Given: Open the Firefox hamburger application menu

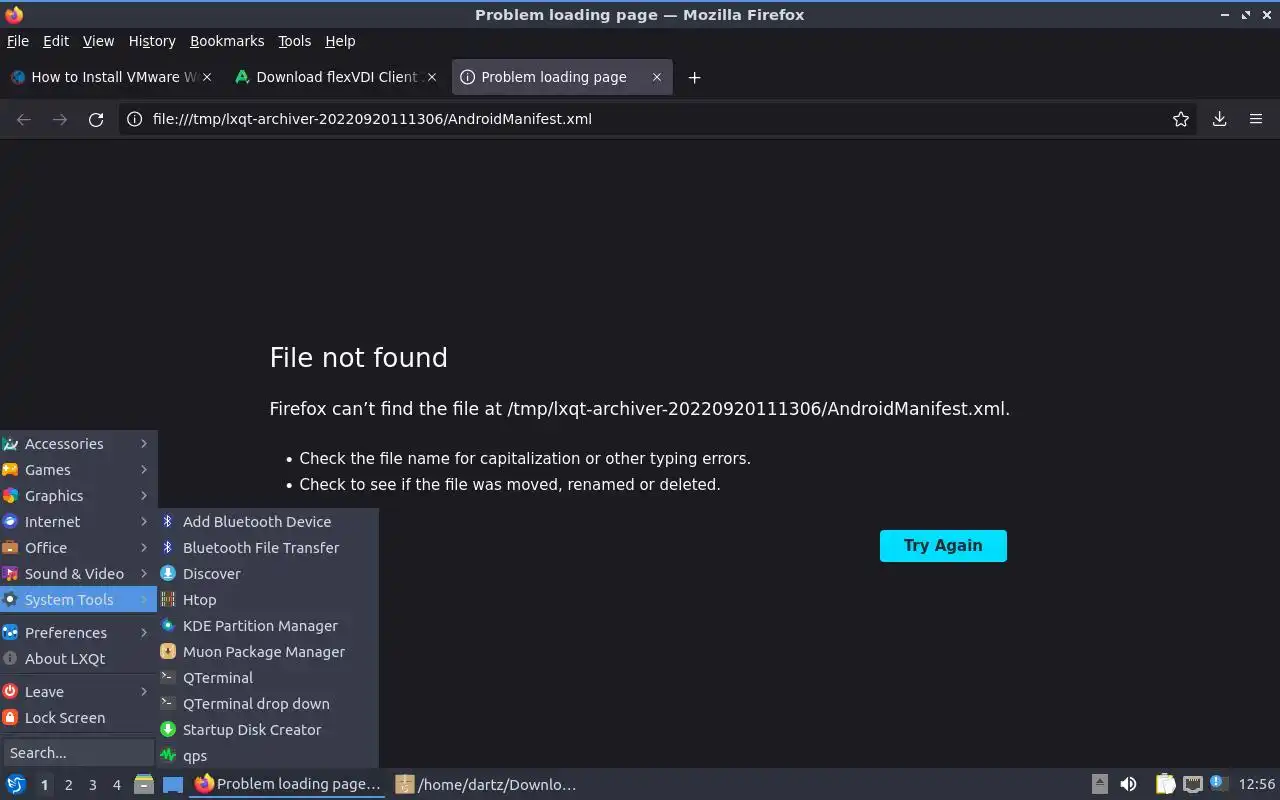Looking at the screenshot, I should [1256, 119].
